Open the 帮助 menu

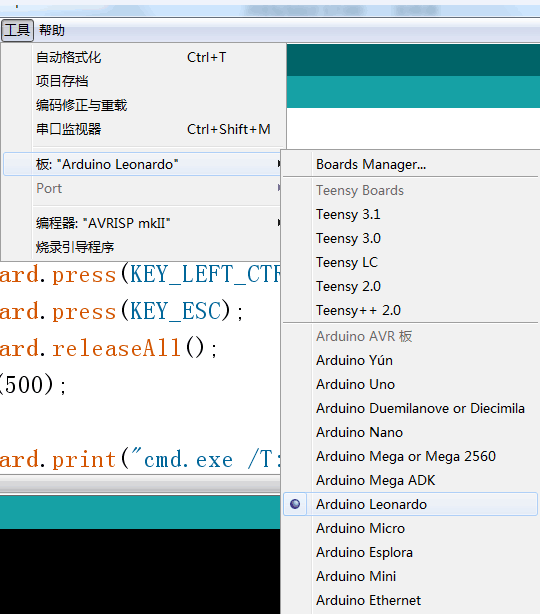coord(52,30)
